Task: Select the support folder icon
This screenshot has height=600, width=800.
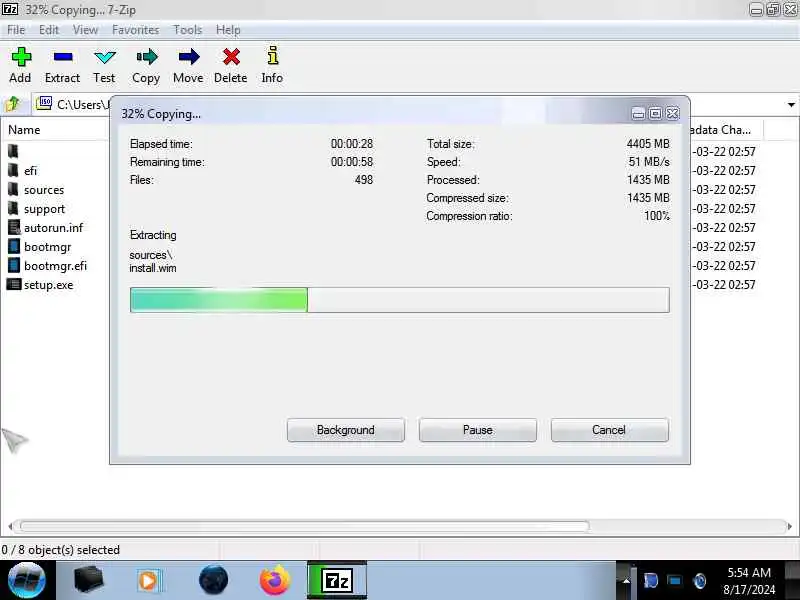Action: [13, 208]
